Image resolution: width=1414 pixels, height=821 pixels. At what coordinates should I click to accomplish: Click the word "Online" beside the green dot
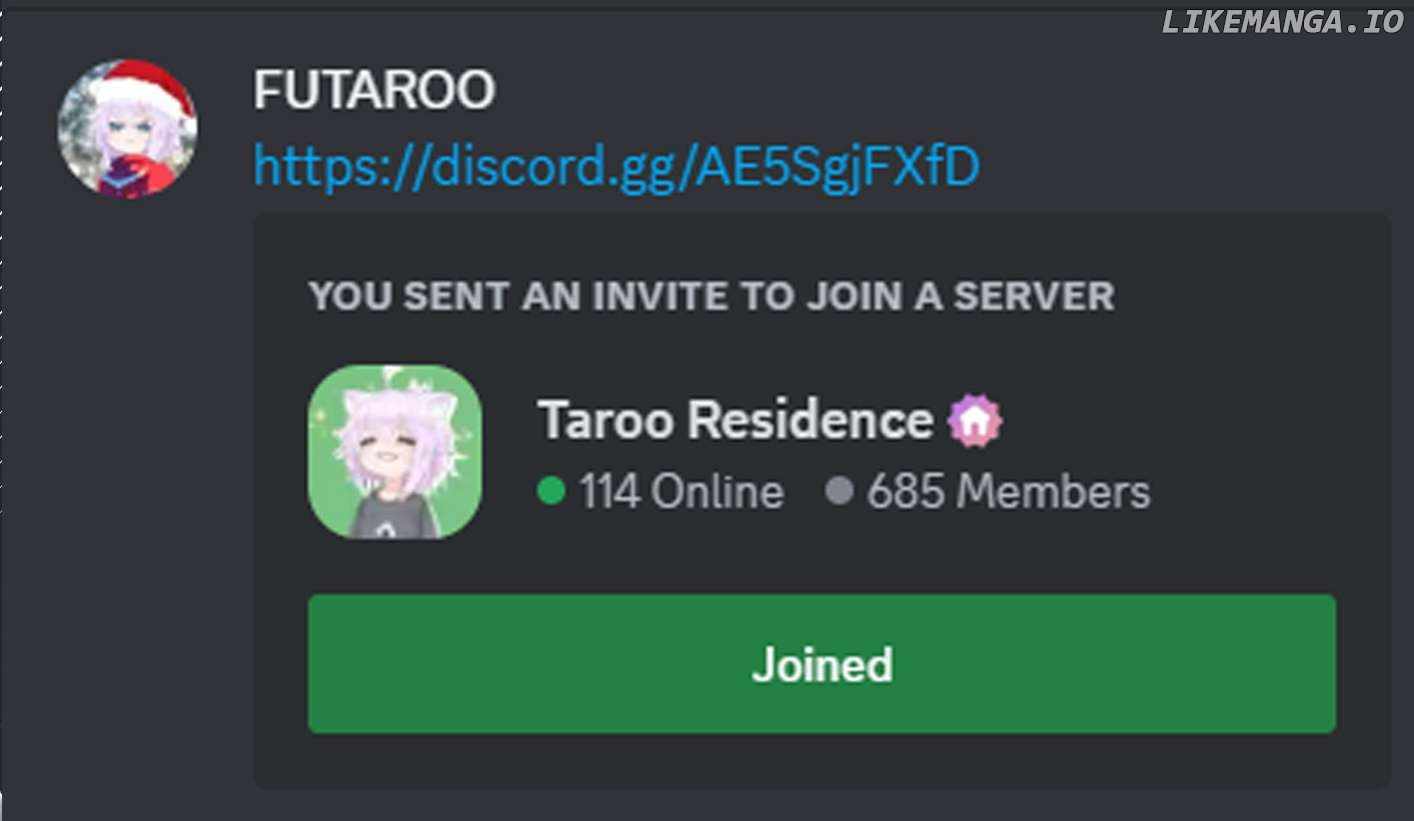[x=718, y=491]
